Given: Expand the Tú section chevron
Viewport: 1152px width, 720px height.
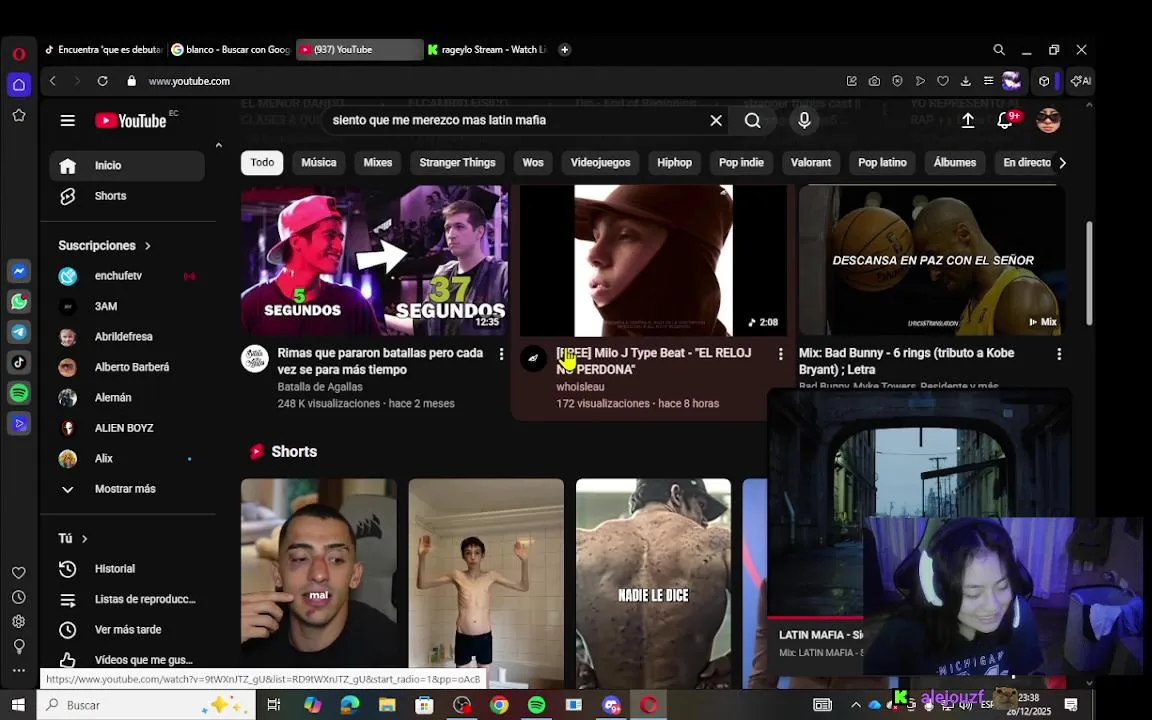Looking at the screenshot, I should click(84, 539).
